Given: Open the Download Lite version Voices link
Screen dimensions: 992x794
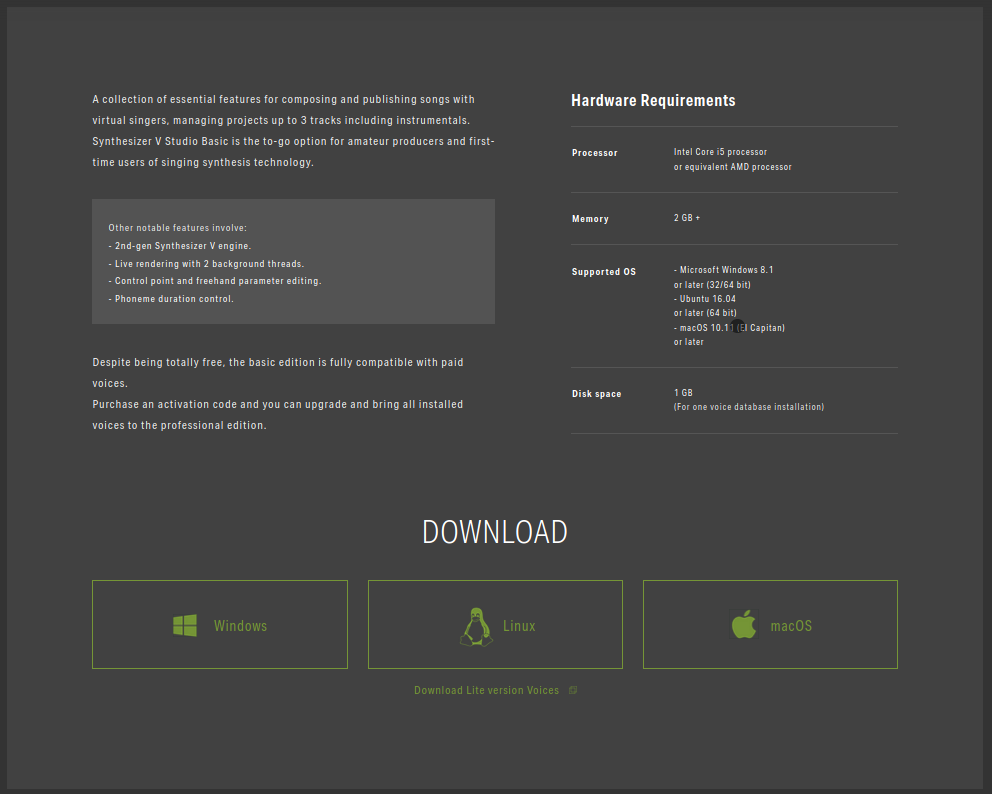Looking at the screenshot, I should click(x=487, y=690).
